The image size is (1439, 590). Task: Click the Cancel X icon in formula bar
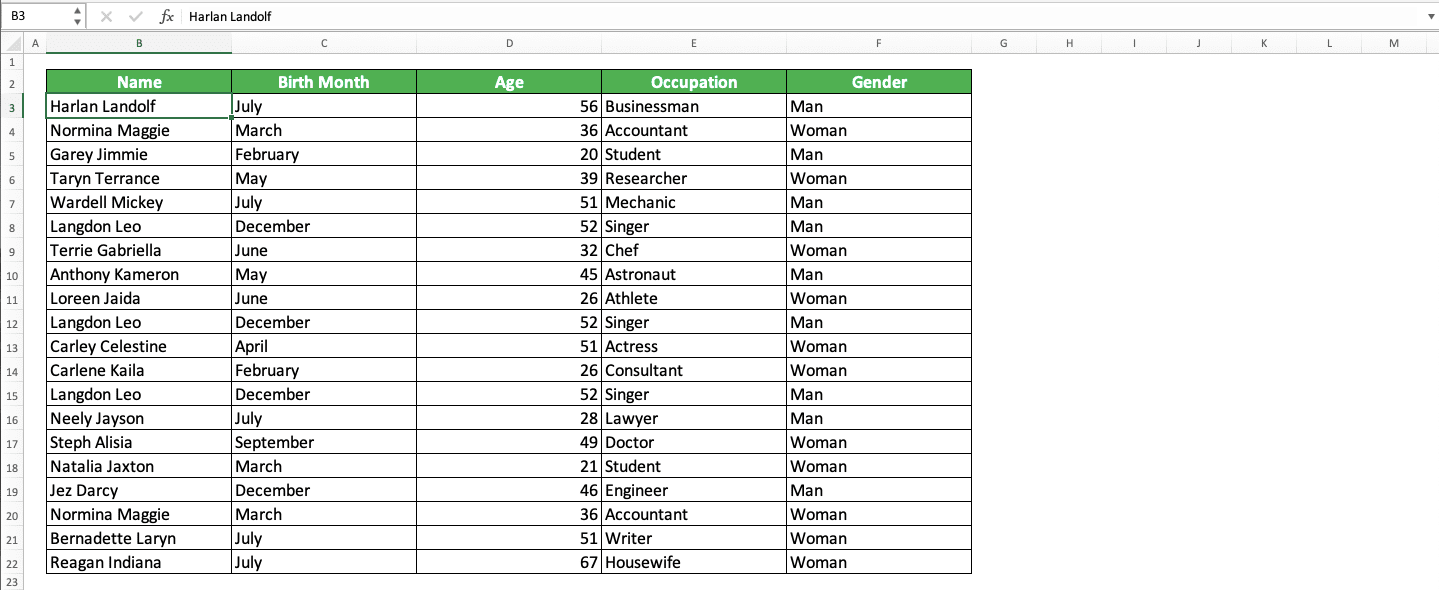[x=107, y=17]
